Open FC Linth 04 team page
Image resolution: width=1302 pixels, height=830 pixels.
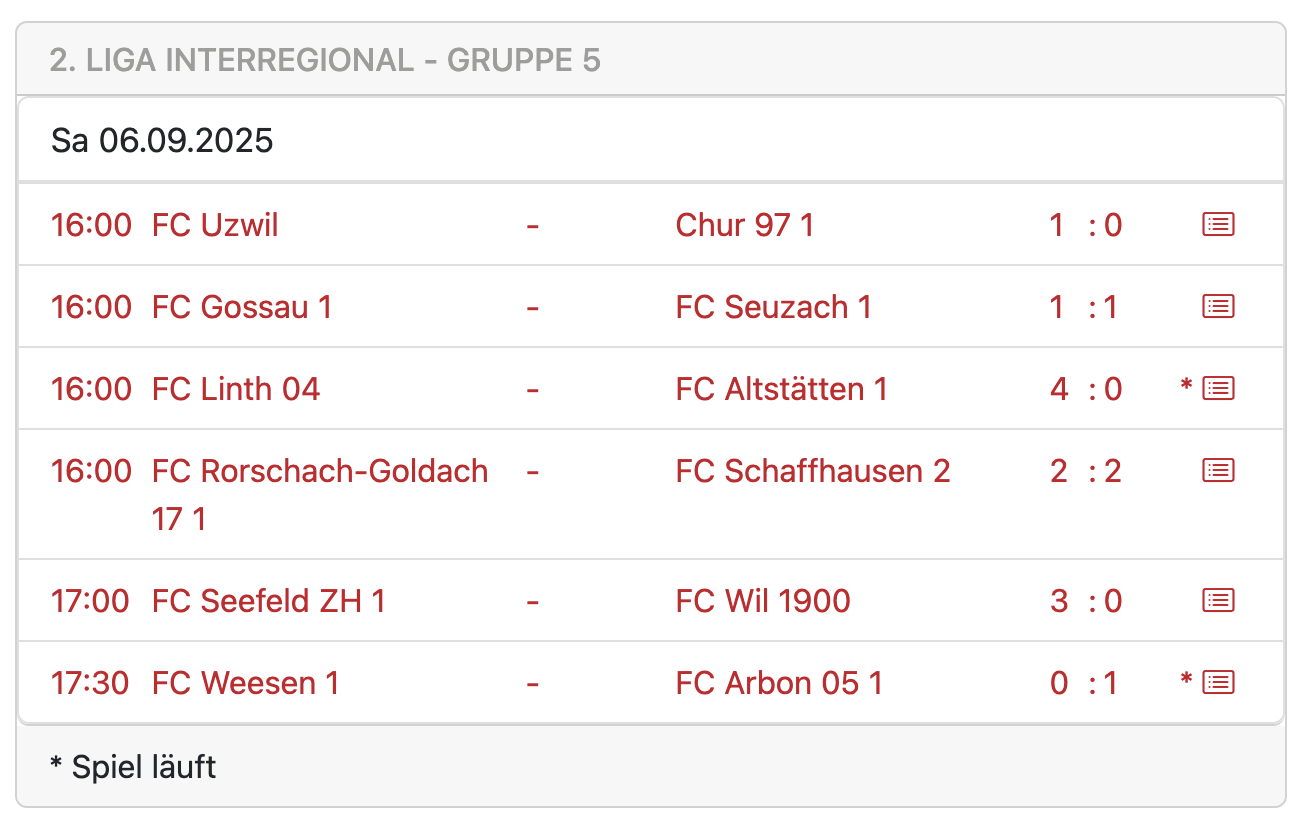pyautogui.click(x=236, y=389)
